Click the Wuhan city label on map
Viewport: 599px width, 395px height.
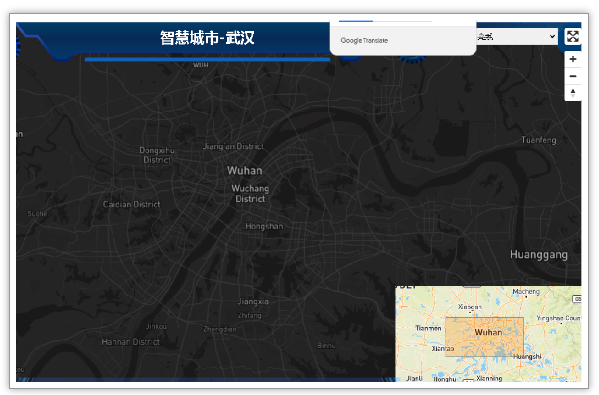244,170
